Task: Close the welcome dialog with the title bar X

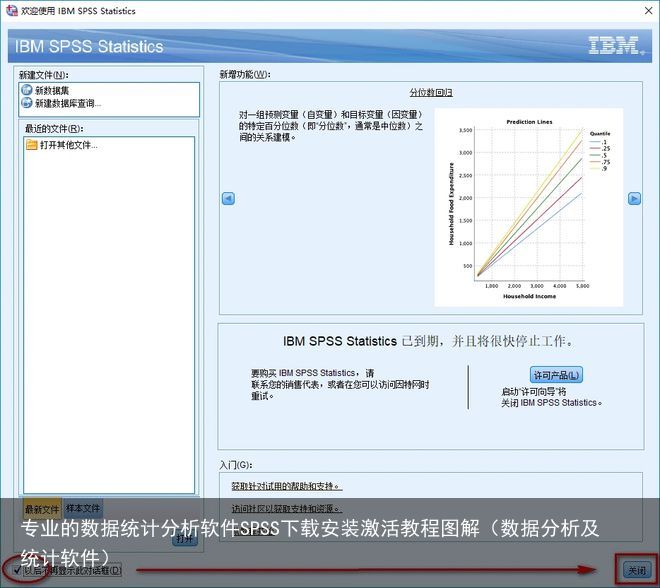Action: click(x=648, y=11)
